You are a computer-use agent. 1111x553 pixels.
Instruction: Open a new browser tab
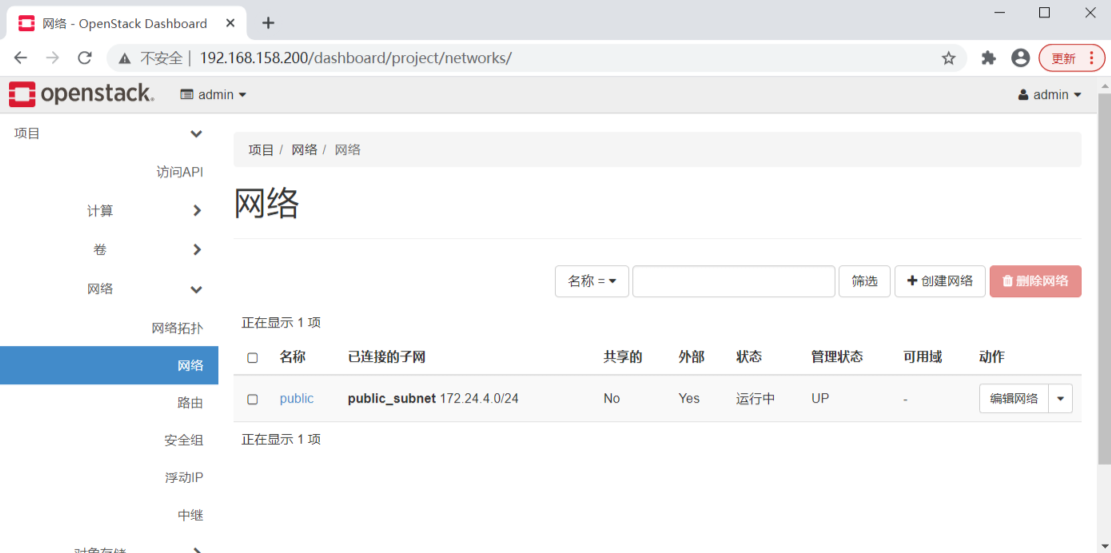(268, 23)
